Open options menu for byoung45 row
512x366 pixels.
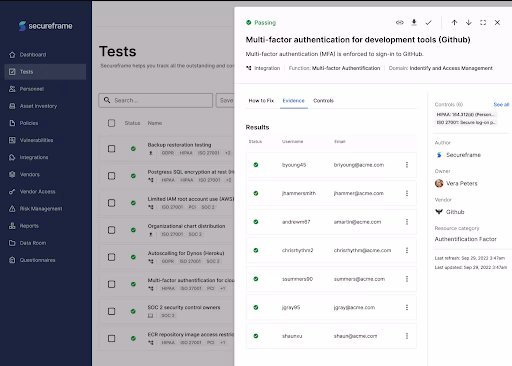coord(407,165)
